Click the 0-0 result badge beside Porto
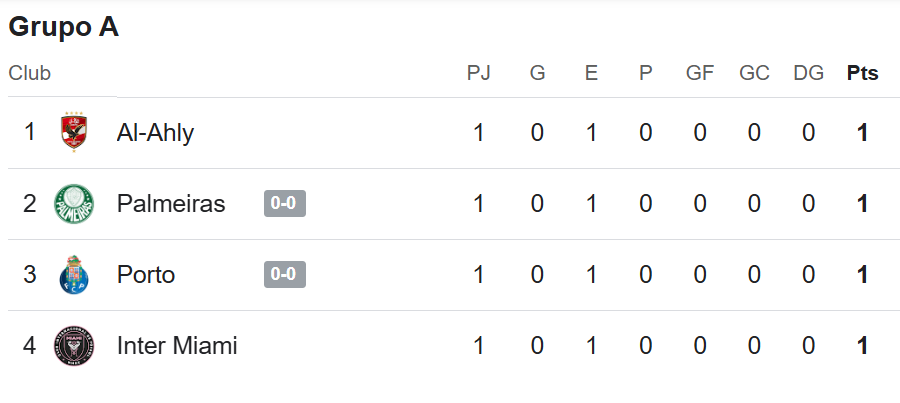This screenshot has height=403, width=900. [x=285, y=274]
